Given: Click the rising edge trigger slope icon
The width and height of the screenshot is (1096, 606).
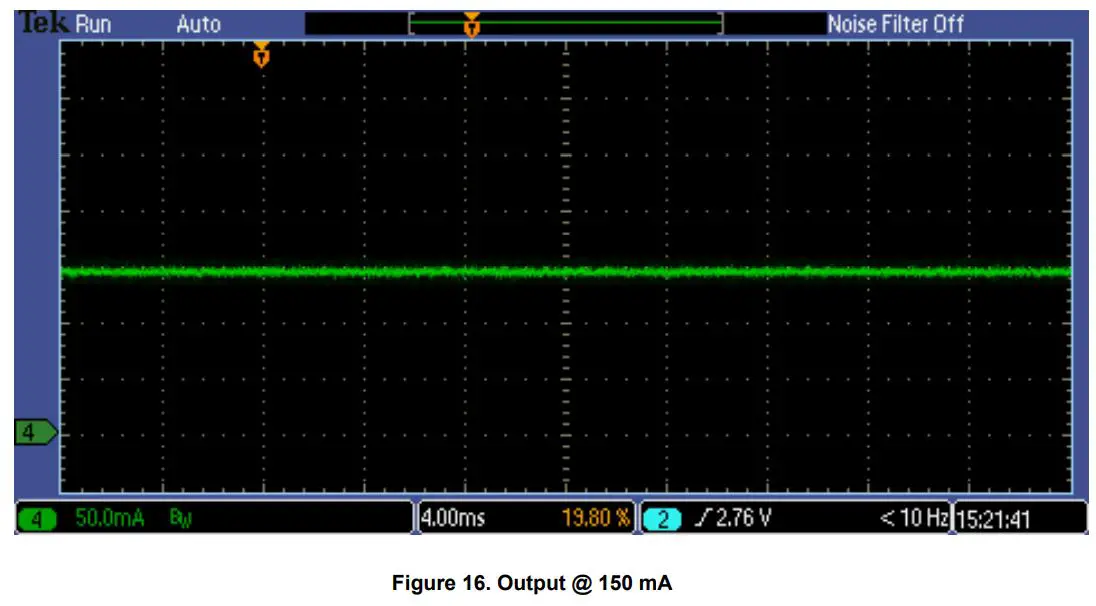Looking at the screenshot, I should (x=702, y=518).
